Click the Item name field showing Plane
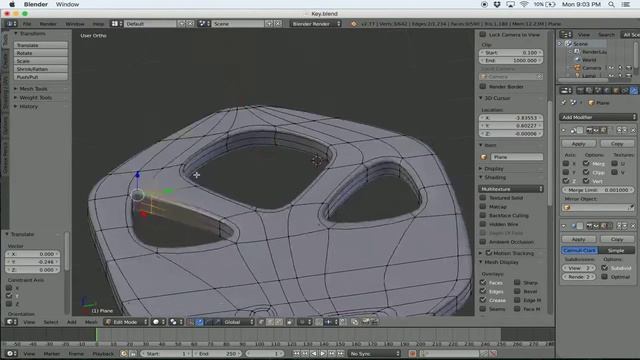The height and width of the screenshot is (360, 640). pyautogui.click(x=516, y=157)
